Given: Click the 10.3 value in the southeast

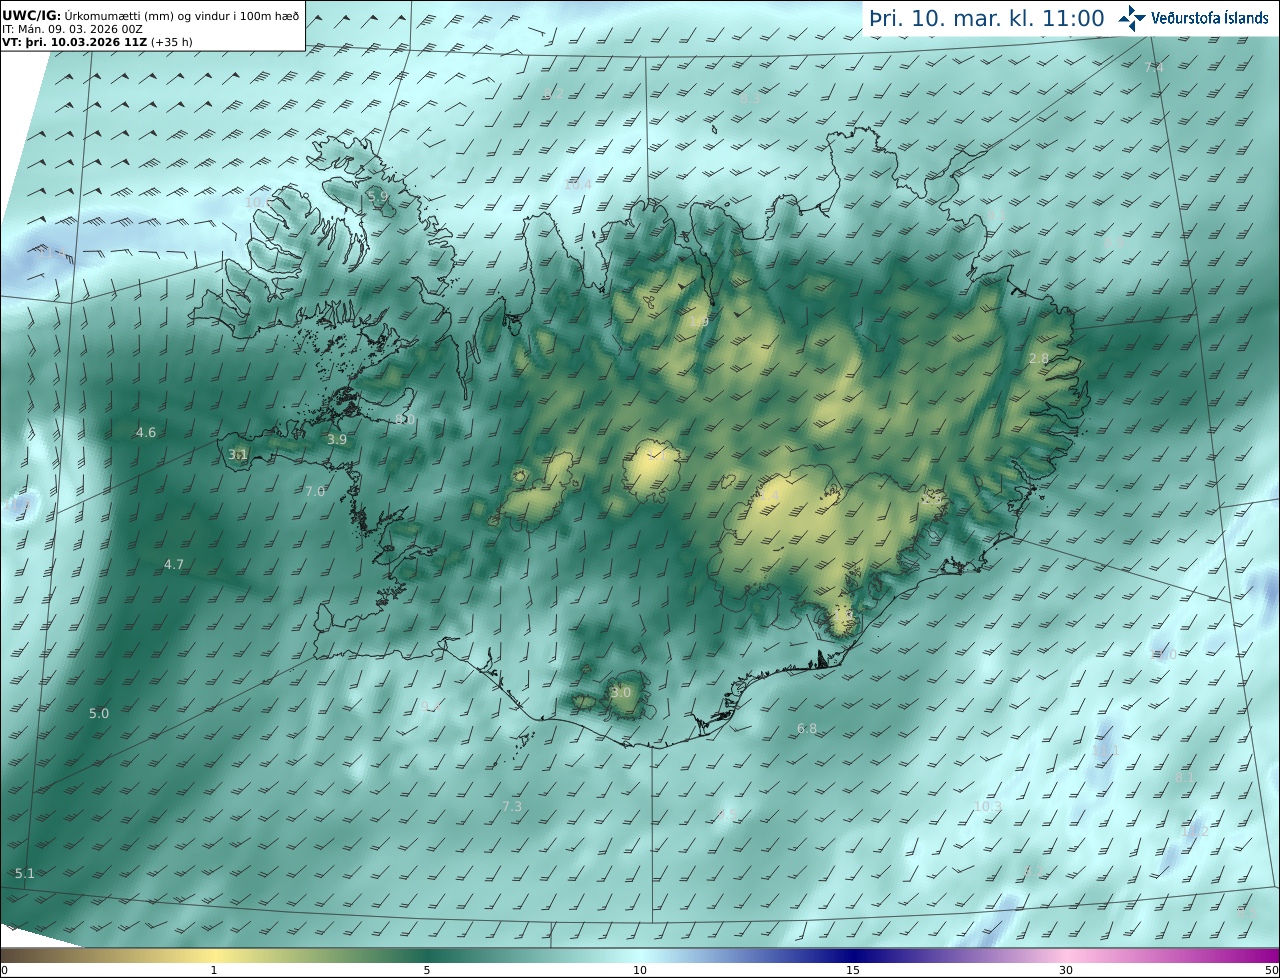Looking at the screenshot, I should pyautogui.click(x=988, y=806).
